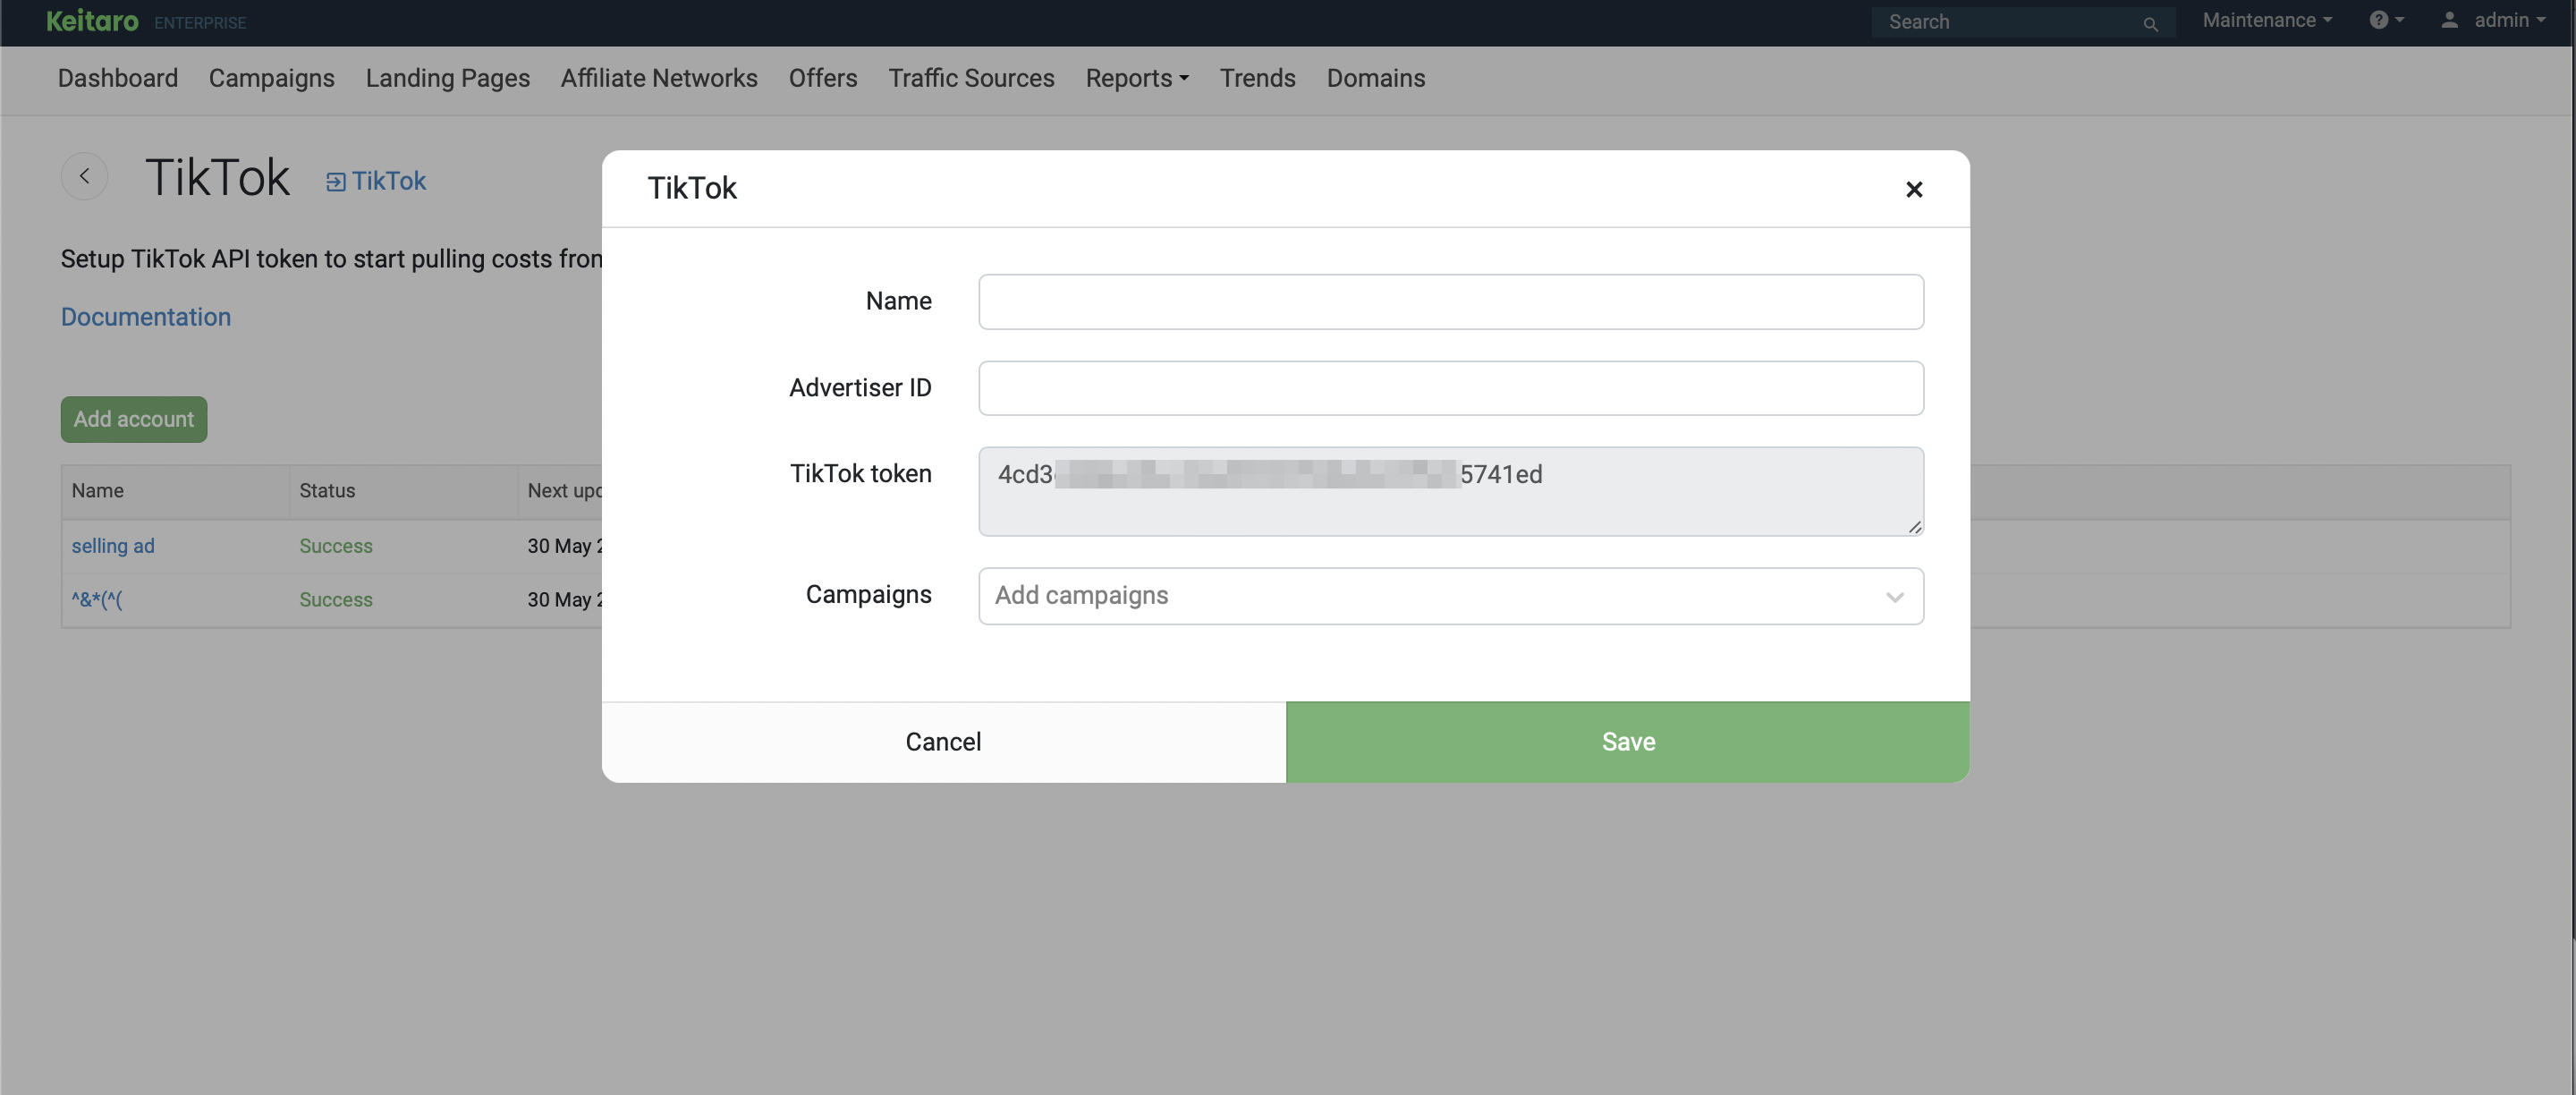
Task: Click the textarea resize handle
Action: click(x=1914, y=527)
